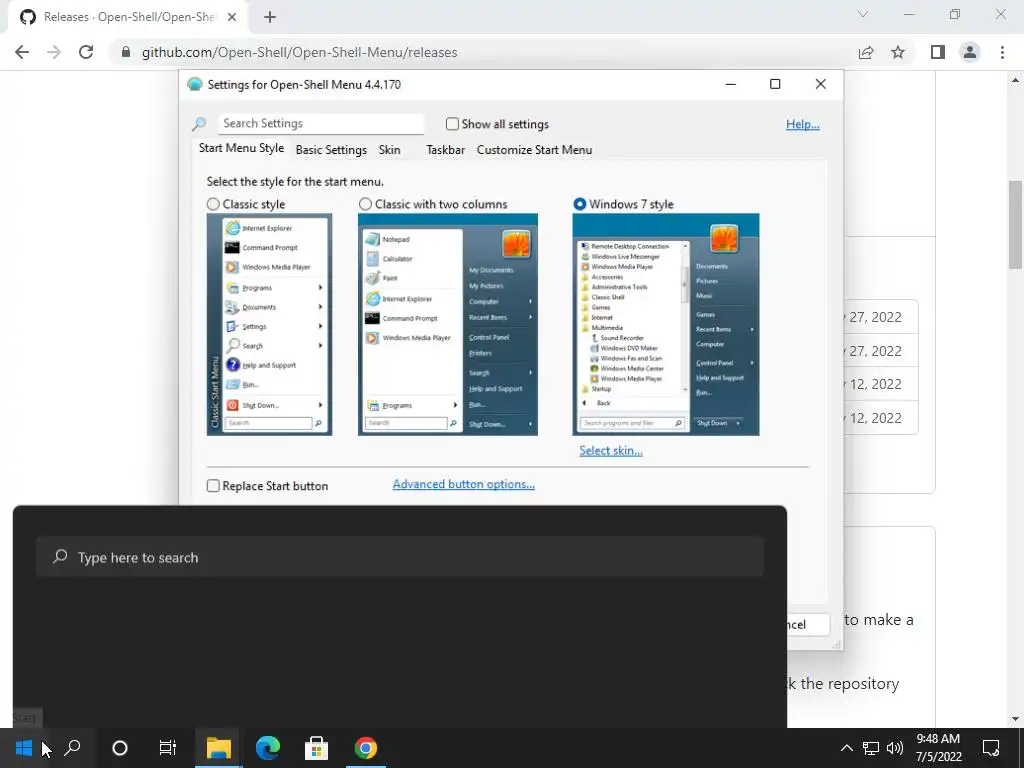Open network status tray icon
1024x768 pixels.
tap(871, 748)
